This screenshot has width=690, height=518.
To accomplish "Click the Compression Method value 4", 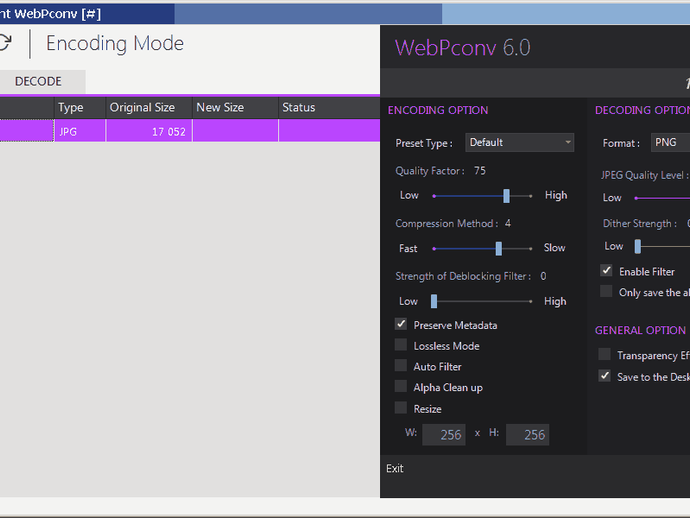I will point(508,224).
